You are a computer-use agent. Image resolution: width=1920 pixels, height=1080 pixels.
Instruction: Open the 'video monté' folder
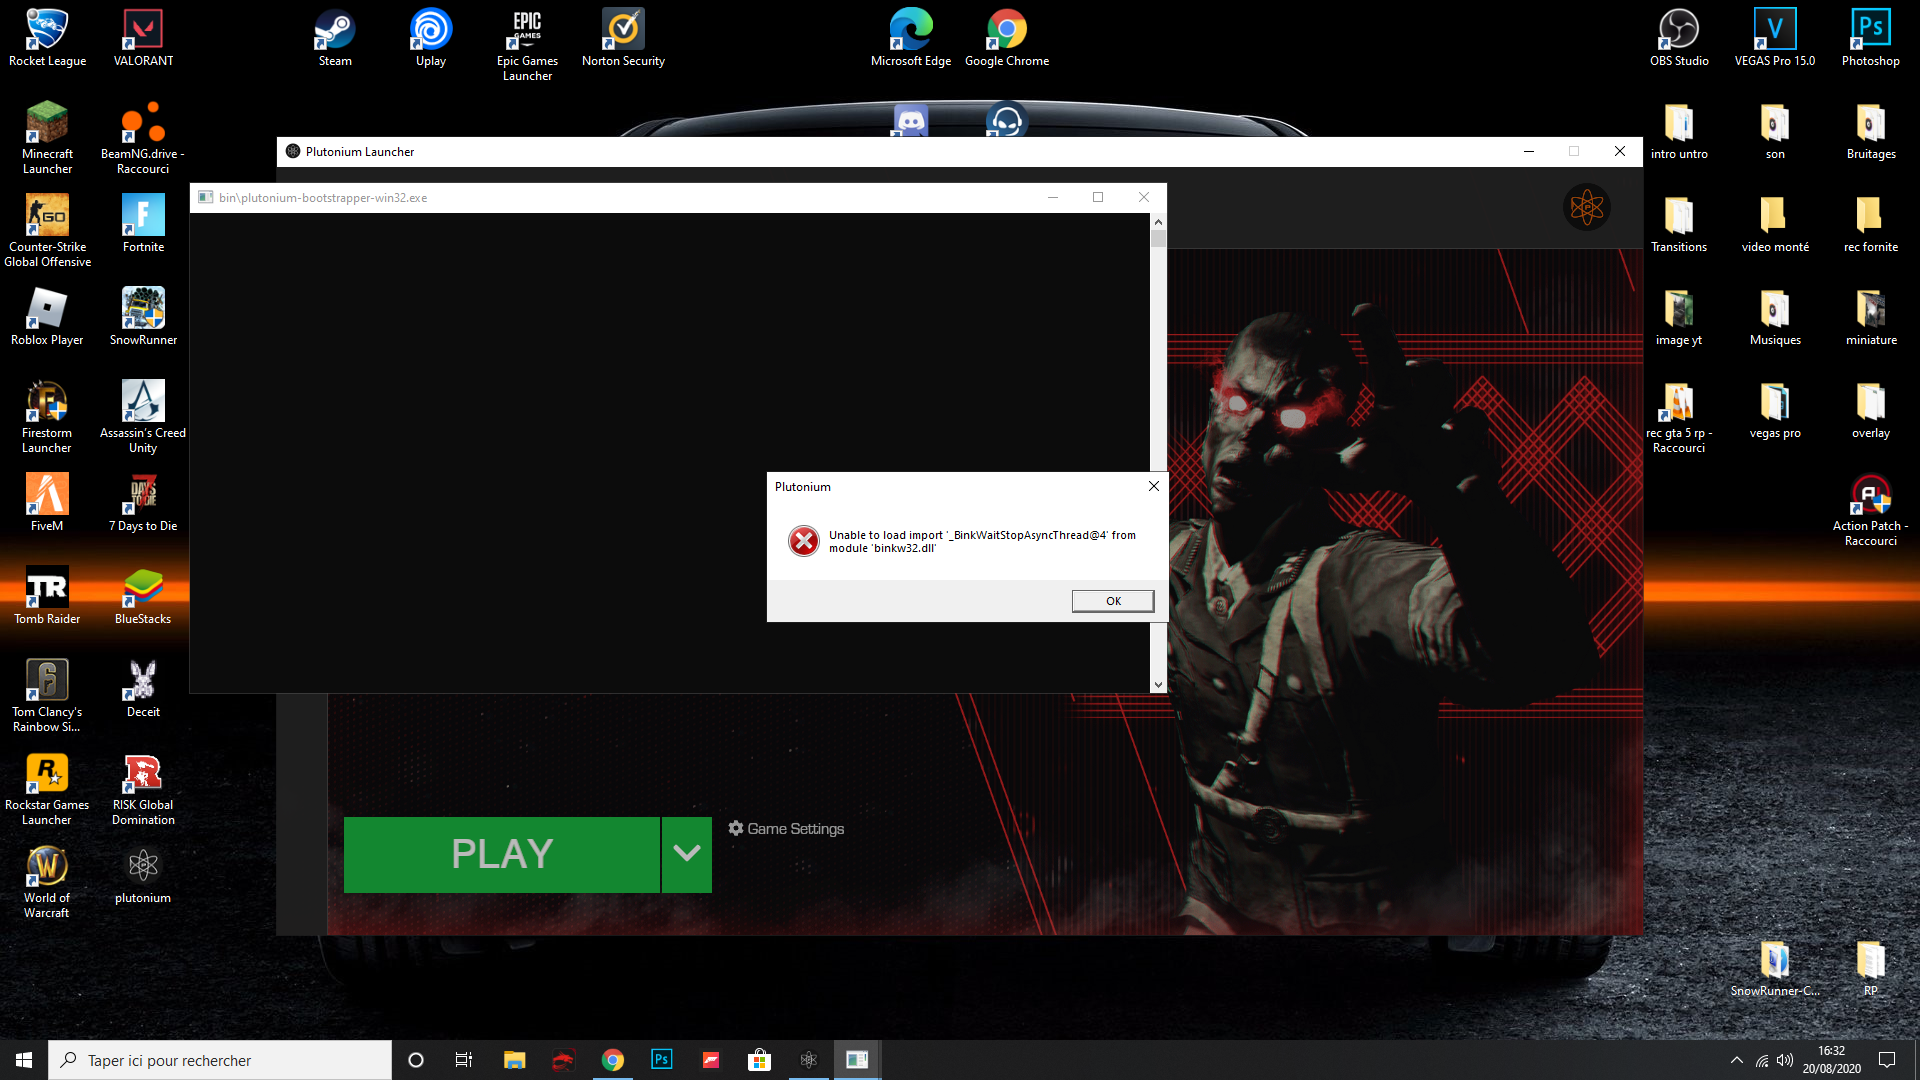pyautogui.click(x=1775, y=224)
